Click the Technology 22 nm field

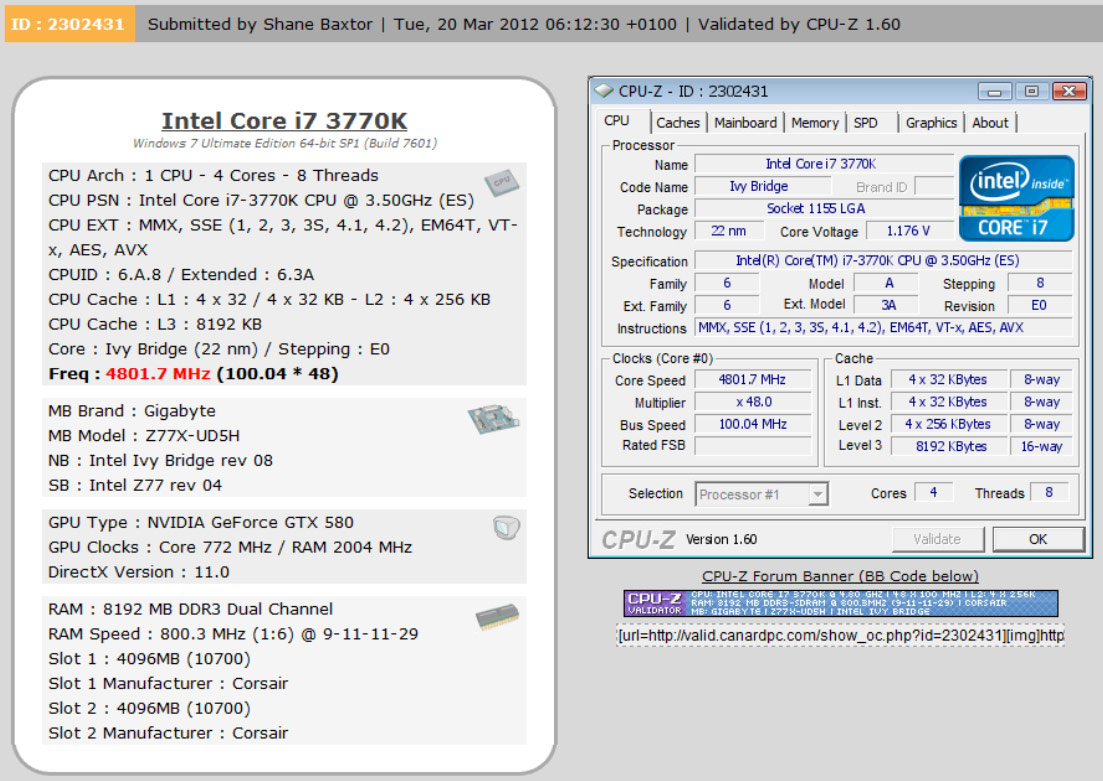pyautogui.click(x=729, y=231)
